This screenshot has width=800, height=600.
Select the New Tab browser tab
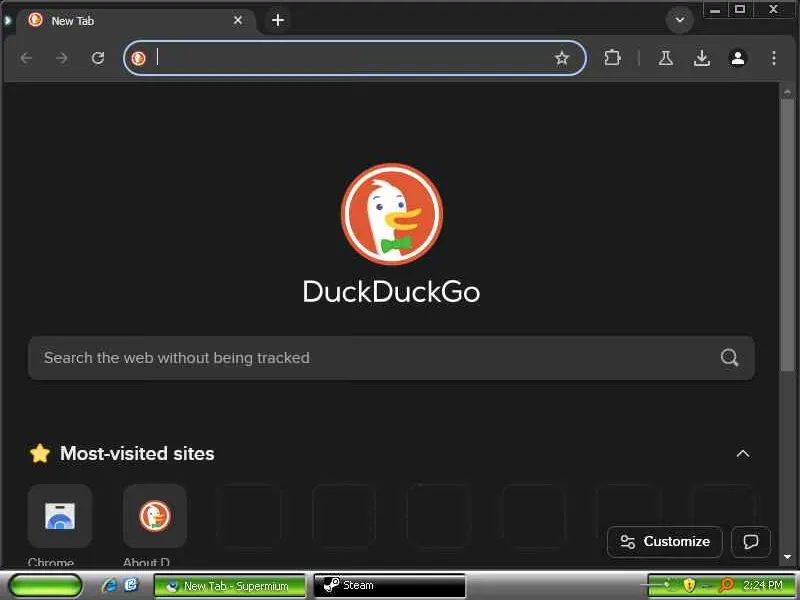[x=136, y=21]
